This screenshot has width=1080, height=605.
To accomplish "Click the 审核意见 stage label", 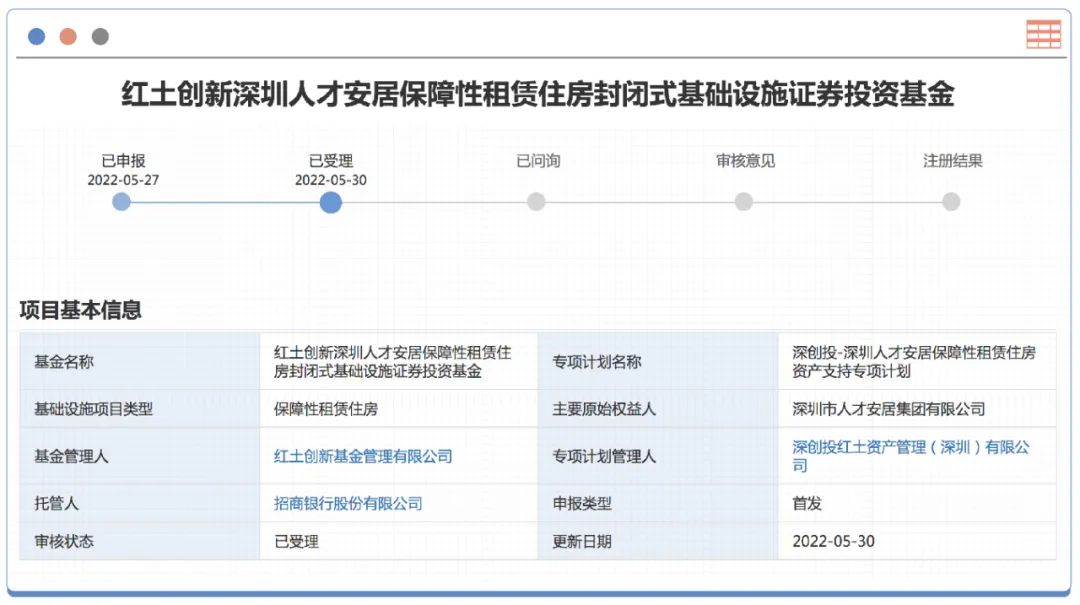I will (x=745, y=161).
